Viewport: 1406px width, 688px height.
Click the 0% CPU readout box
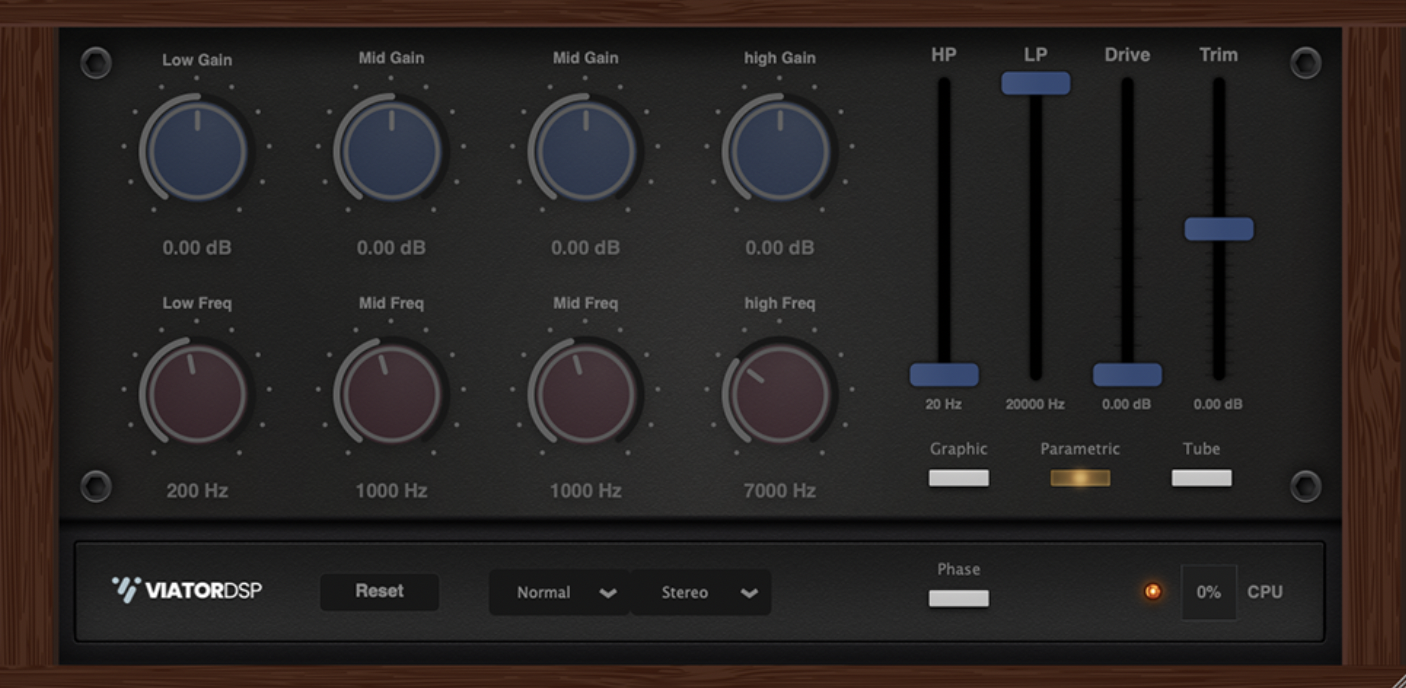point(1209,592)
